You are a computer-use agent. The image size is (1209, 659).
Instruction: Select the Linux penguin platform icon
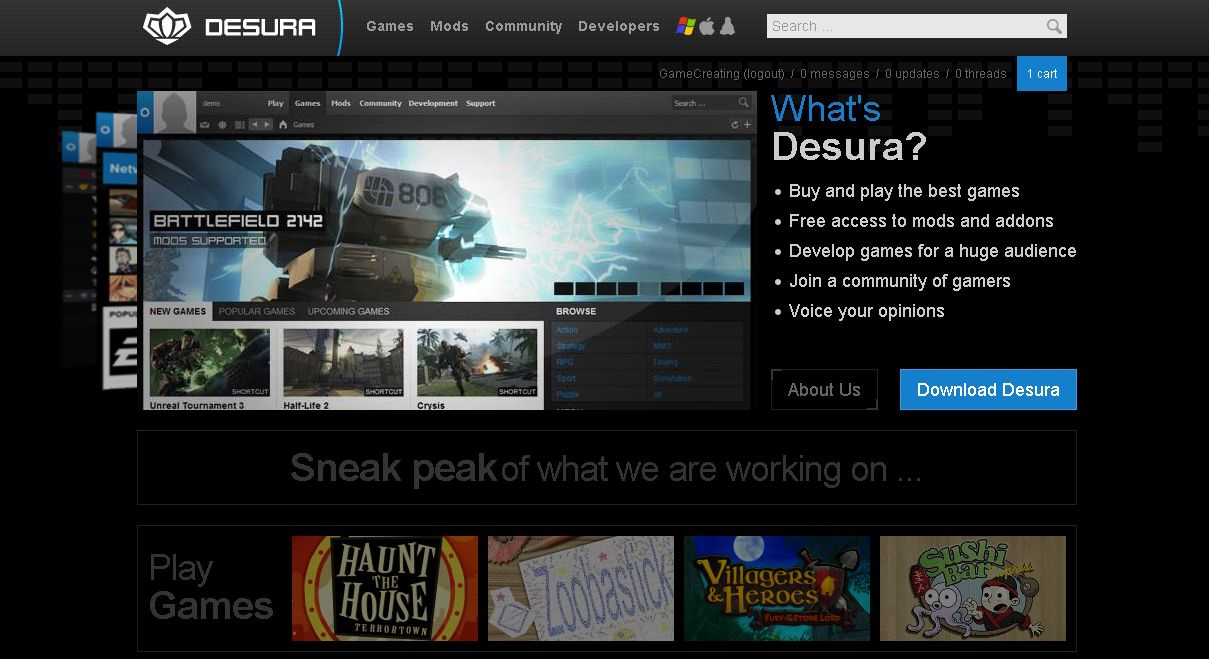727,26
